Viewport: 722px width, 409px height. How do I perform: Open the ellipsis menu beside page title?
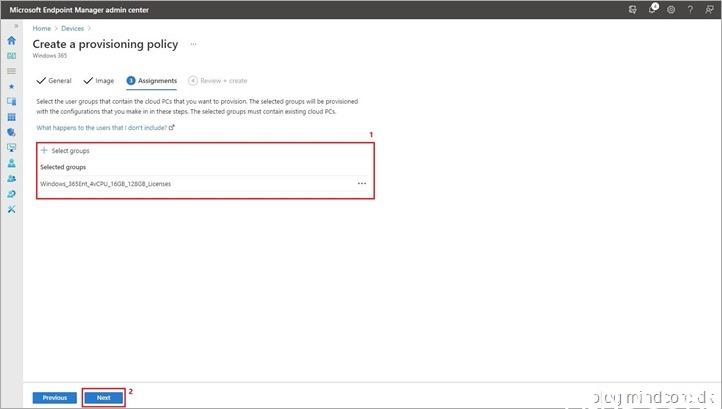[194, 44]
